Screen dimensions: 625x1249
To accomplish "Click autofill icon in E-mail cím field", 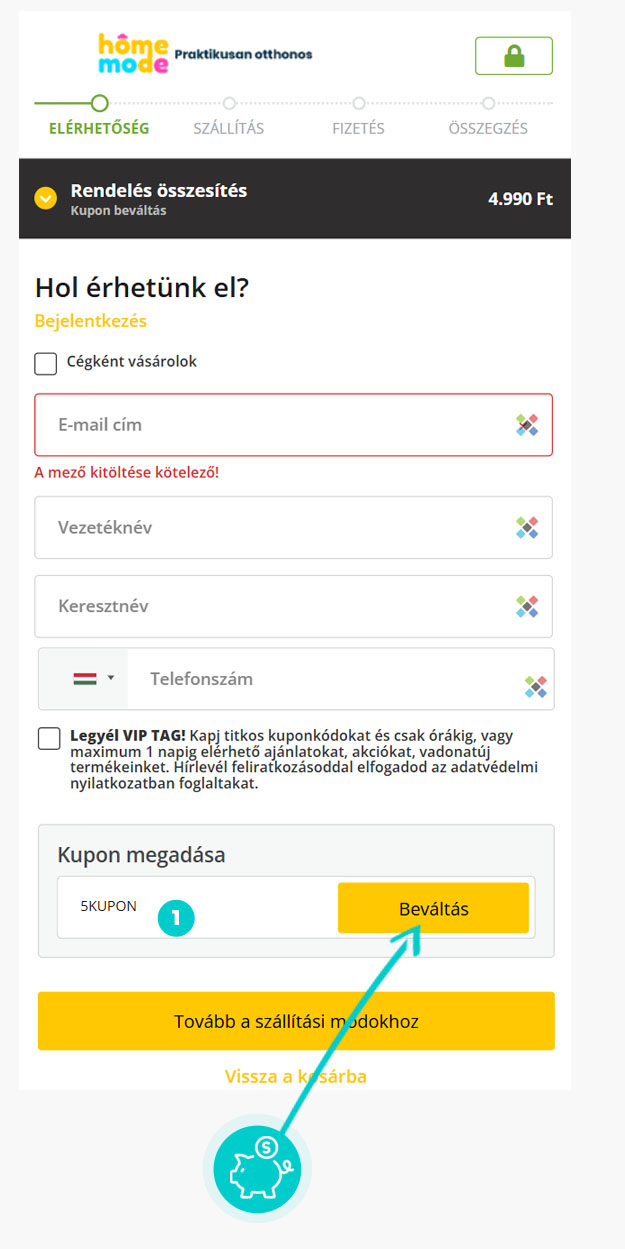I will [x=527, y=425].
